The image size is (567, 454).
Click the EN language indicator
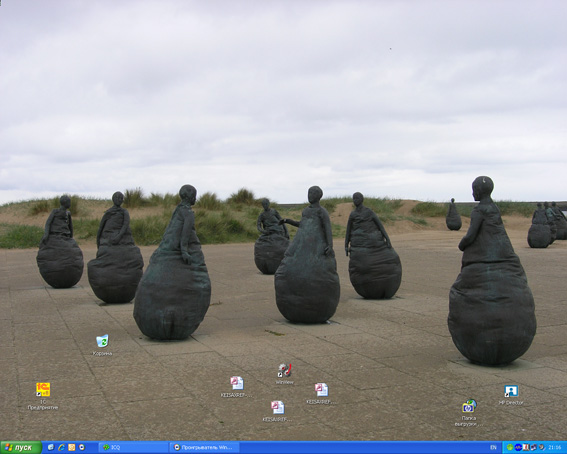(x=493, y=447)
